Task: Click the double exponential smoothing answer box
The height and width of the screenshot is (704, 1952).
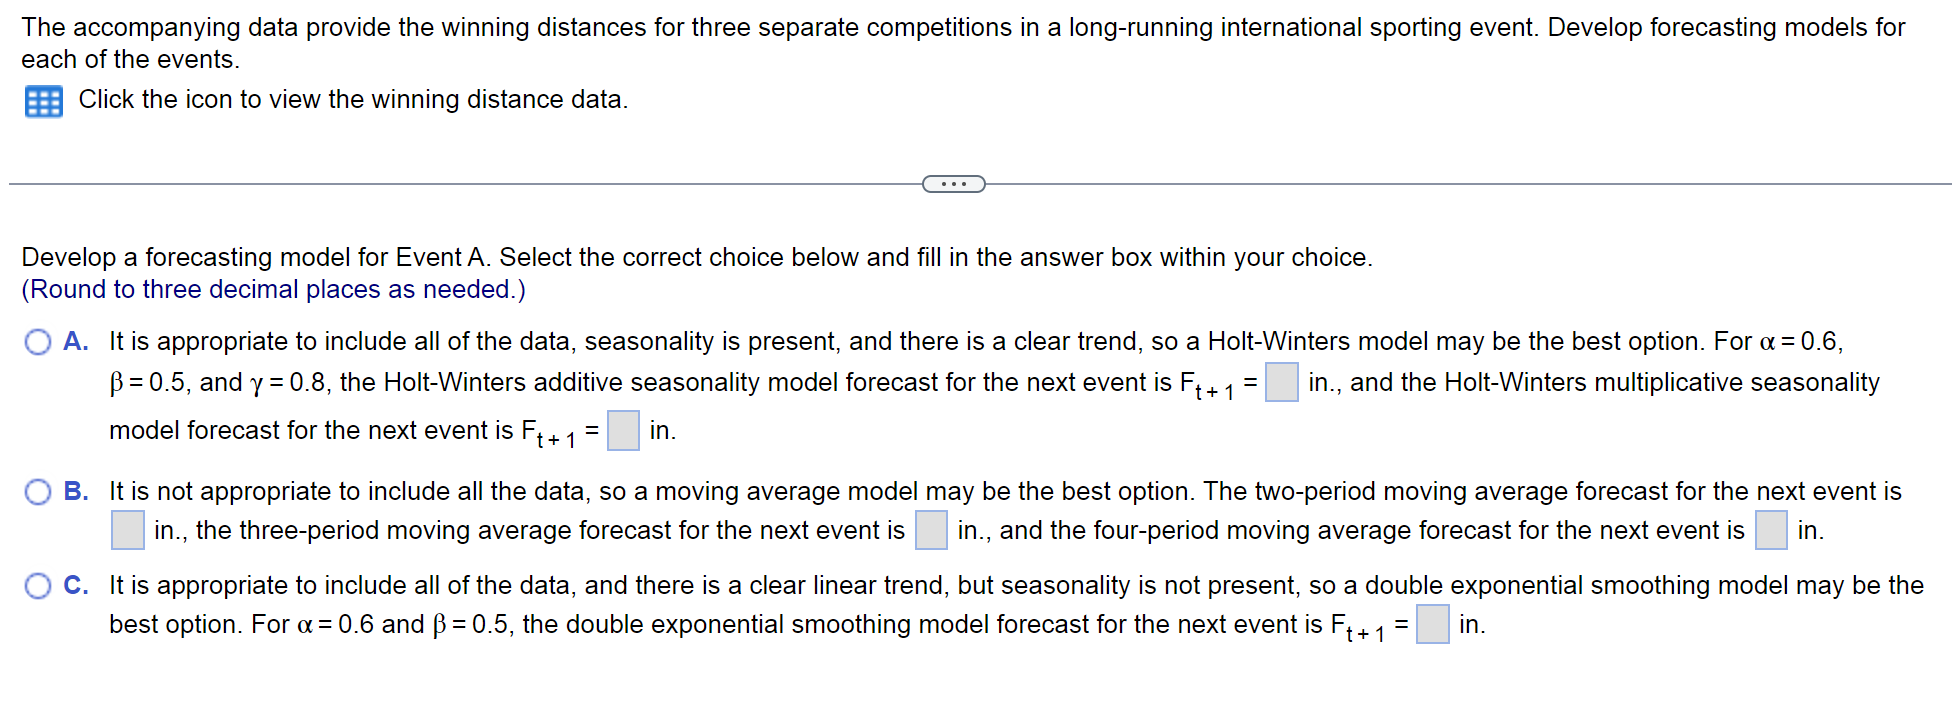Action: point(1433,624)
